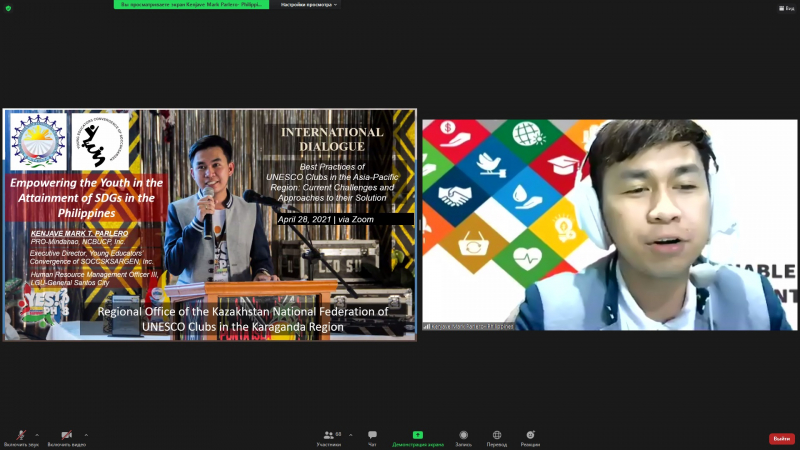Turn on camera with Включить видео
Image resolution: width=800 pixels, height=450 pixels.
66,435
